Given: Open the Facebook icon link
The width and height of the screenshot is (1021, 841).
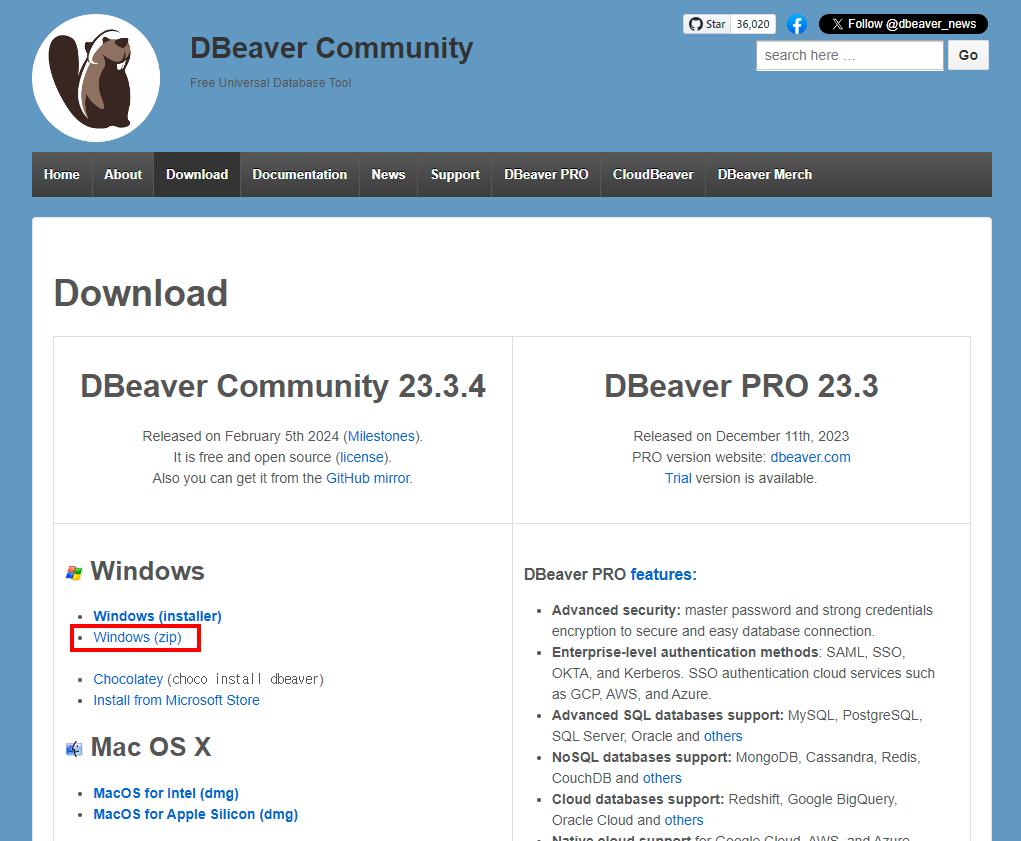Looking at the screenshot, I should pos(796,24).
